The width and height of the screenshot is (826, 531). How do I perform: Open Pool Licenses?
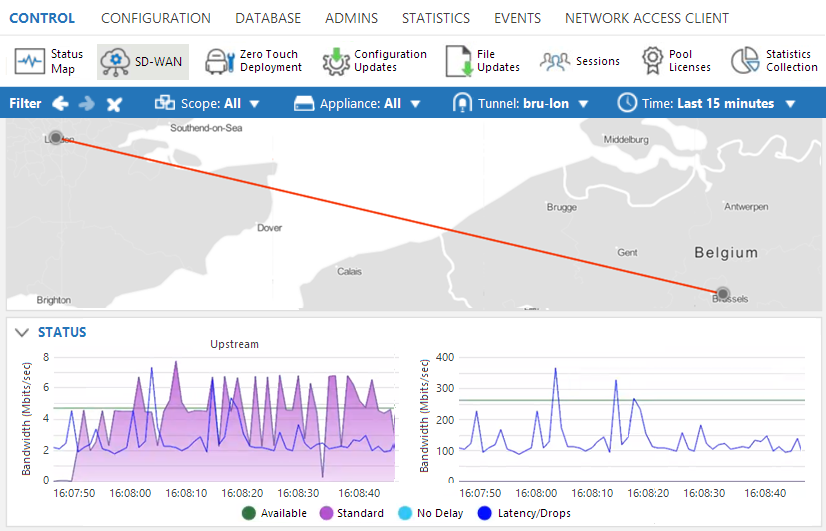pos(676,61)
